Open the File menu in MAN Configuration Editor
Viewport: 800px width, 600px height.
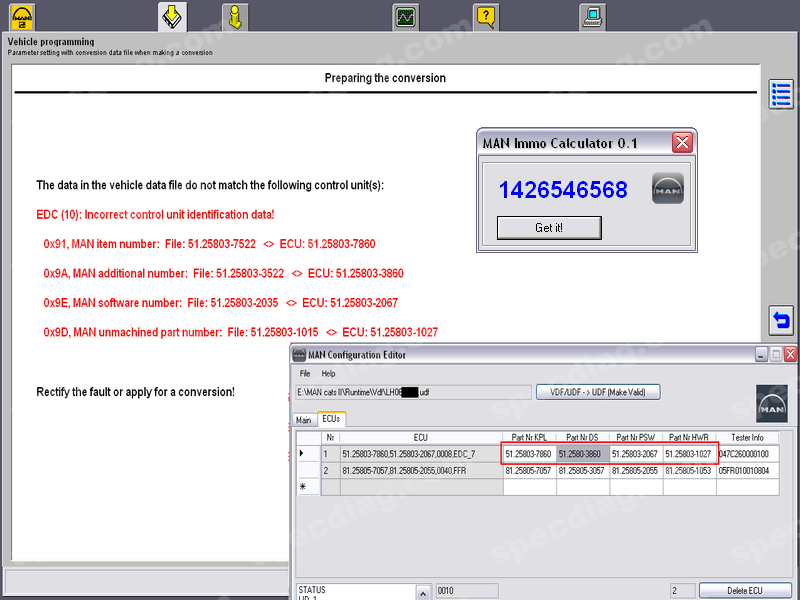pos(304,372)
